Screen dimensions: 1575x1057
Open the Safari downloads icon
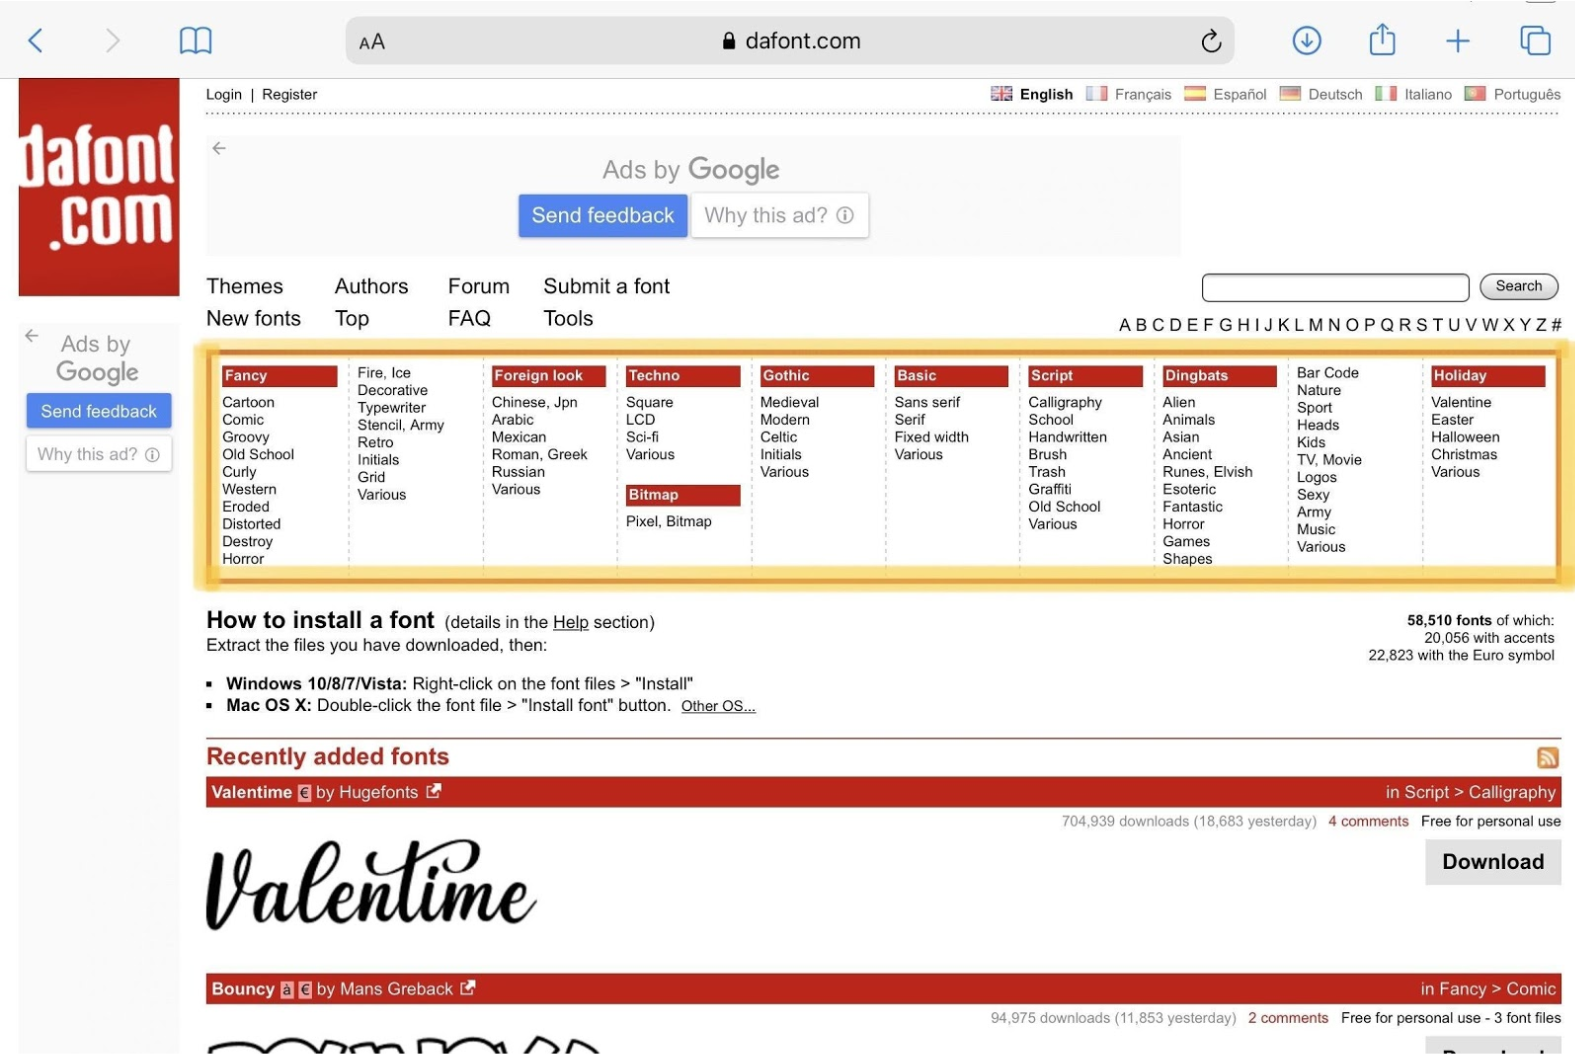click(x=1306, y=41)
